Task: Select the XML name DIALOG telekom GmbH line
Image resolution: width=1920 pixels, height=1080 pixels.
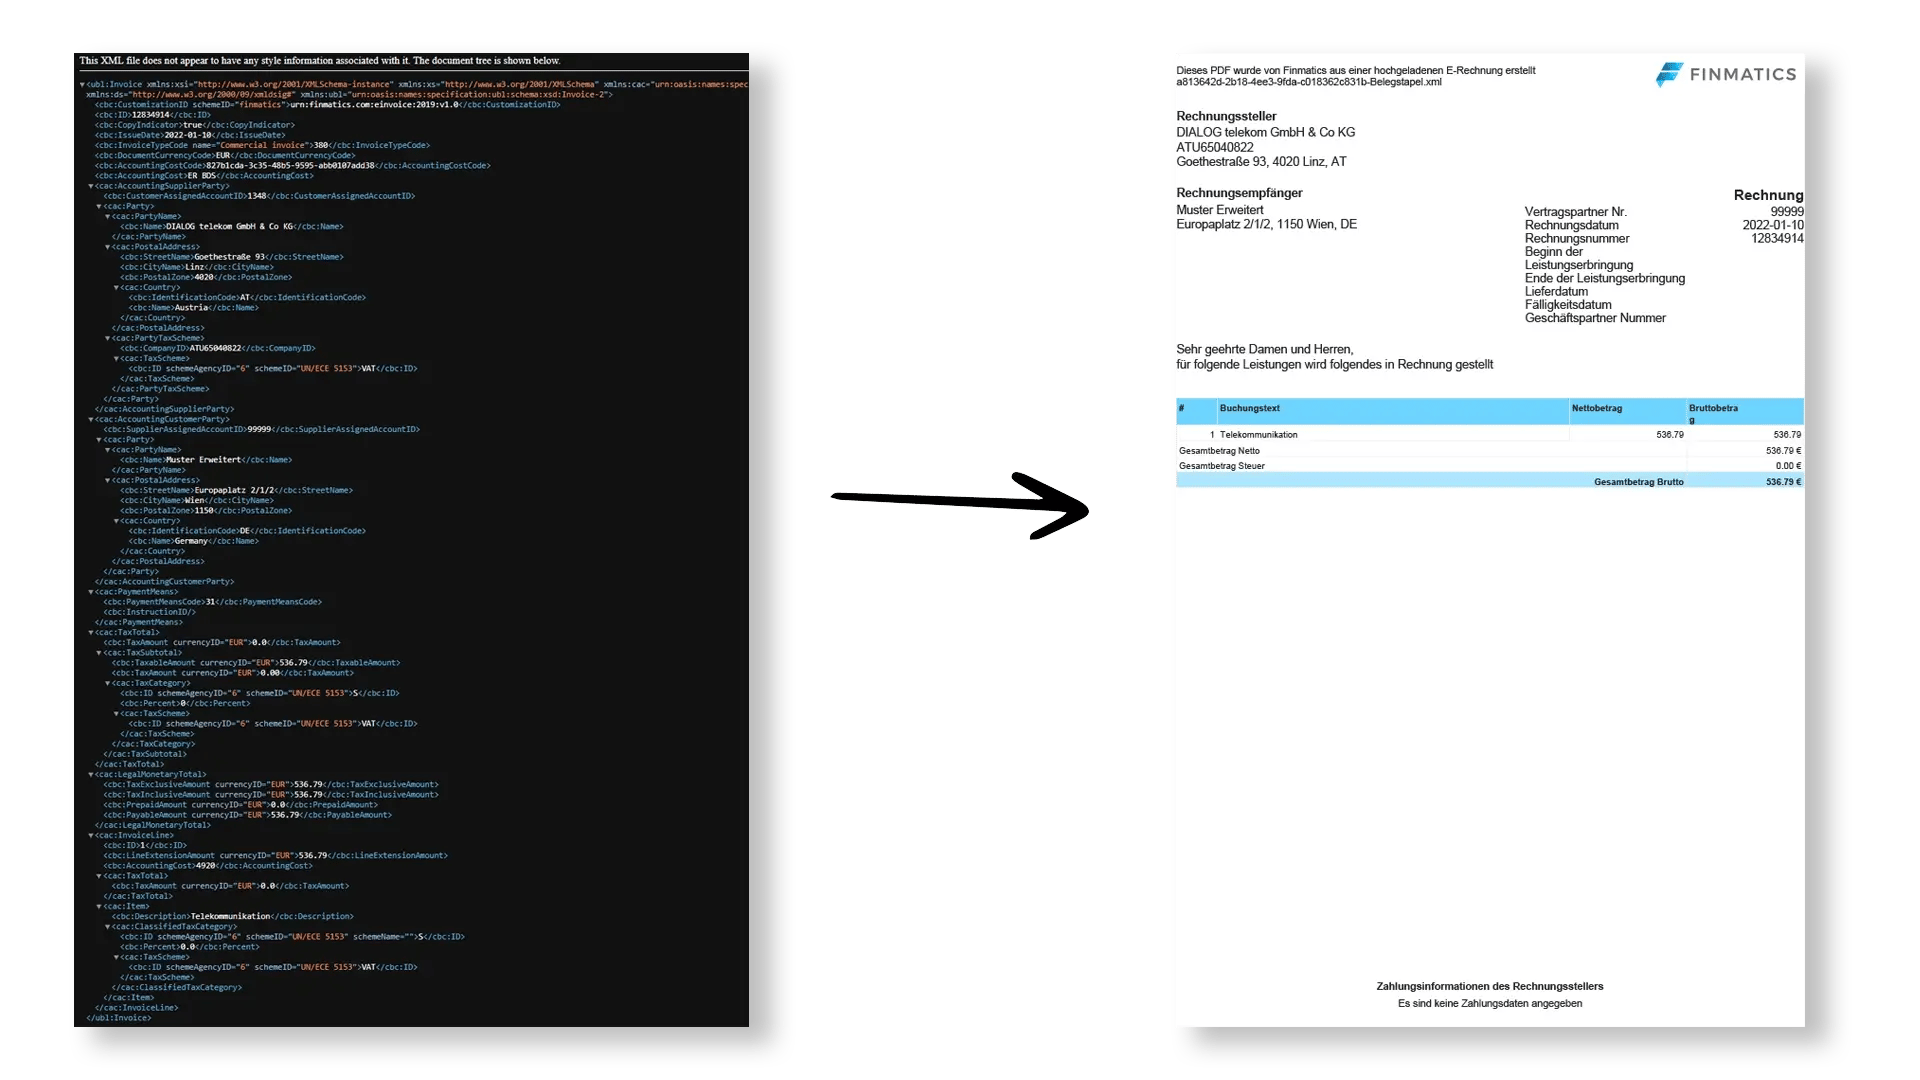Action: click(232, 227)
